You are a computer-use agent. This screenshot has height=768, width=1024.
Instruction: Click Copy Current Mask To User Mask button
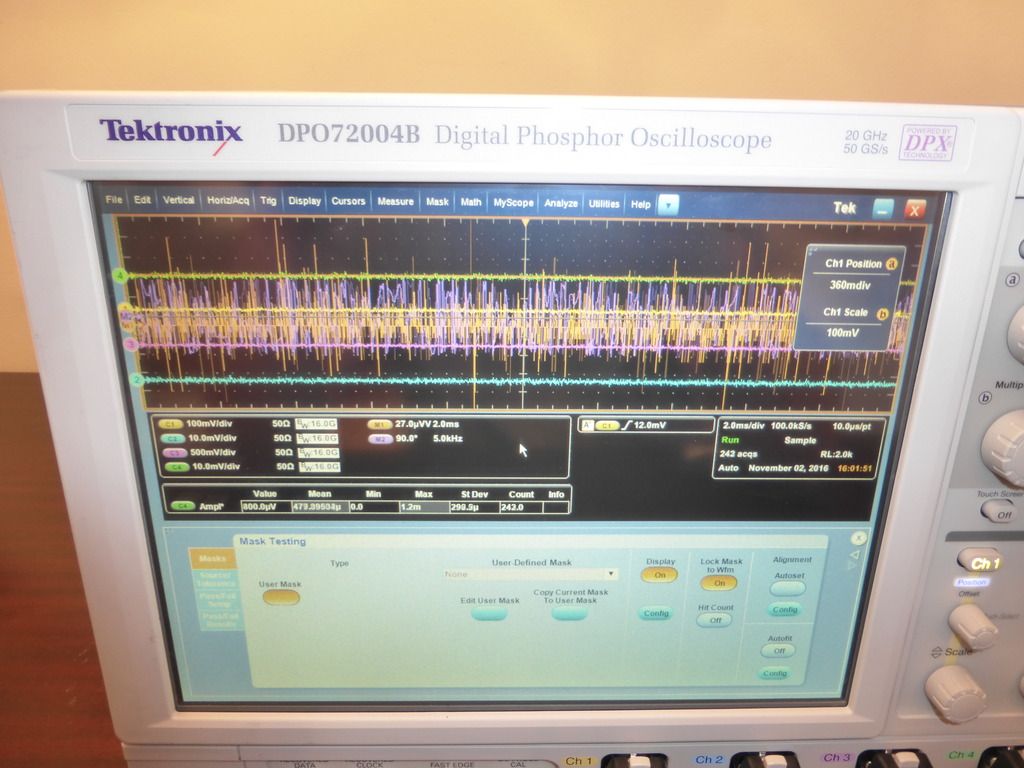point(569,614)
